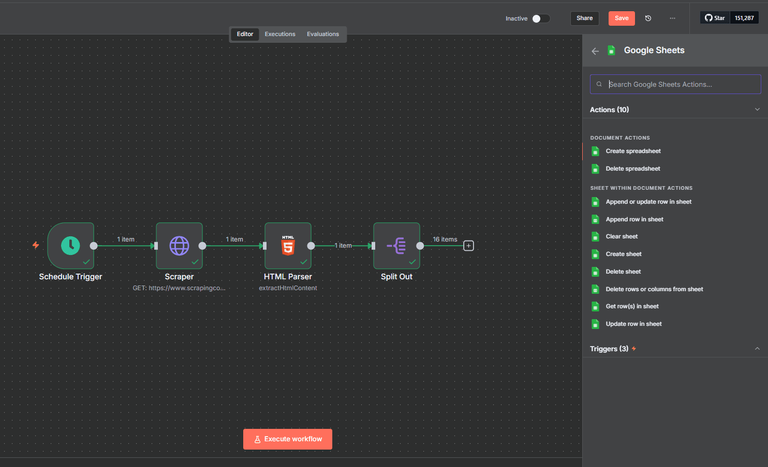Switch to the Executions tab

coord(280,34)
